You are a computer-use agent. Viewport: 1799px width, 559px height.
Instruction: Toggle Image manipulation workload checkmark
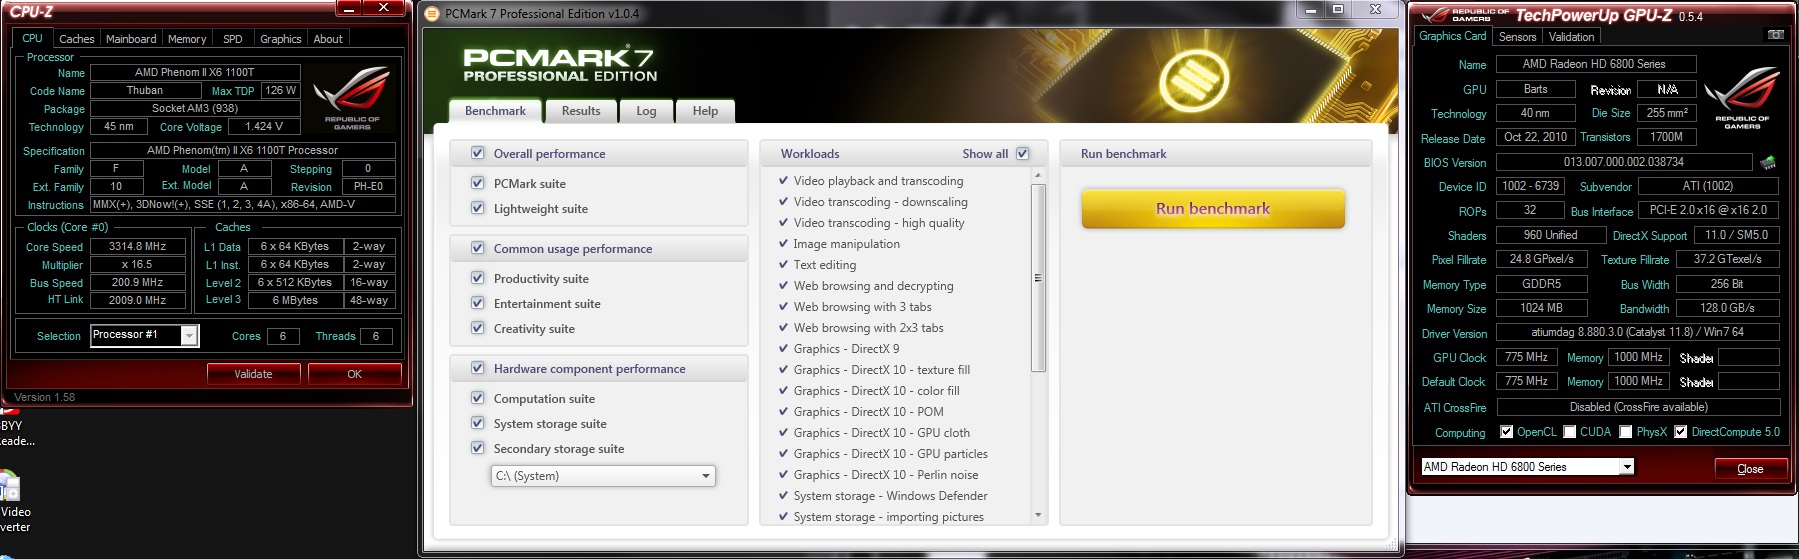783,244
